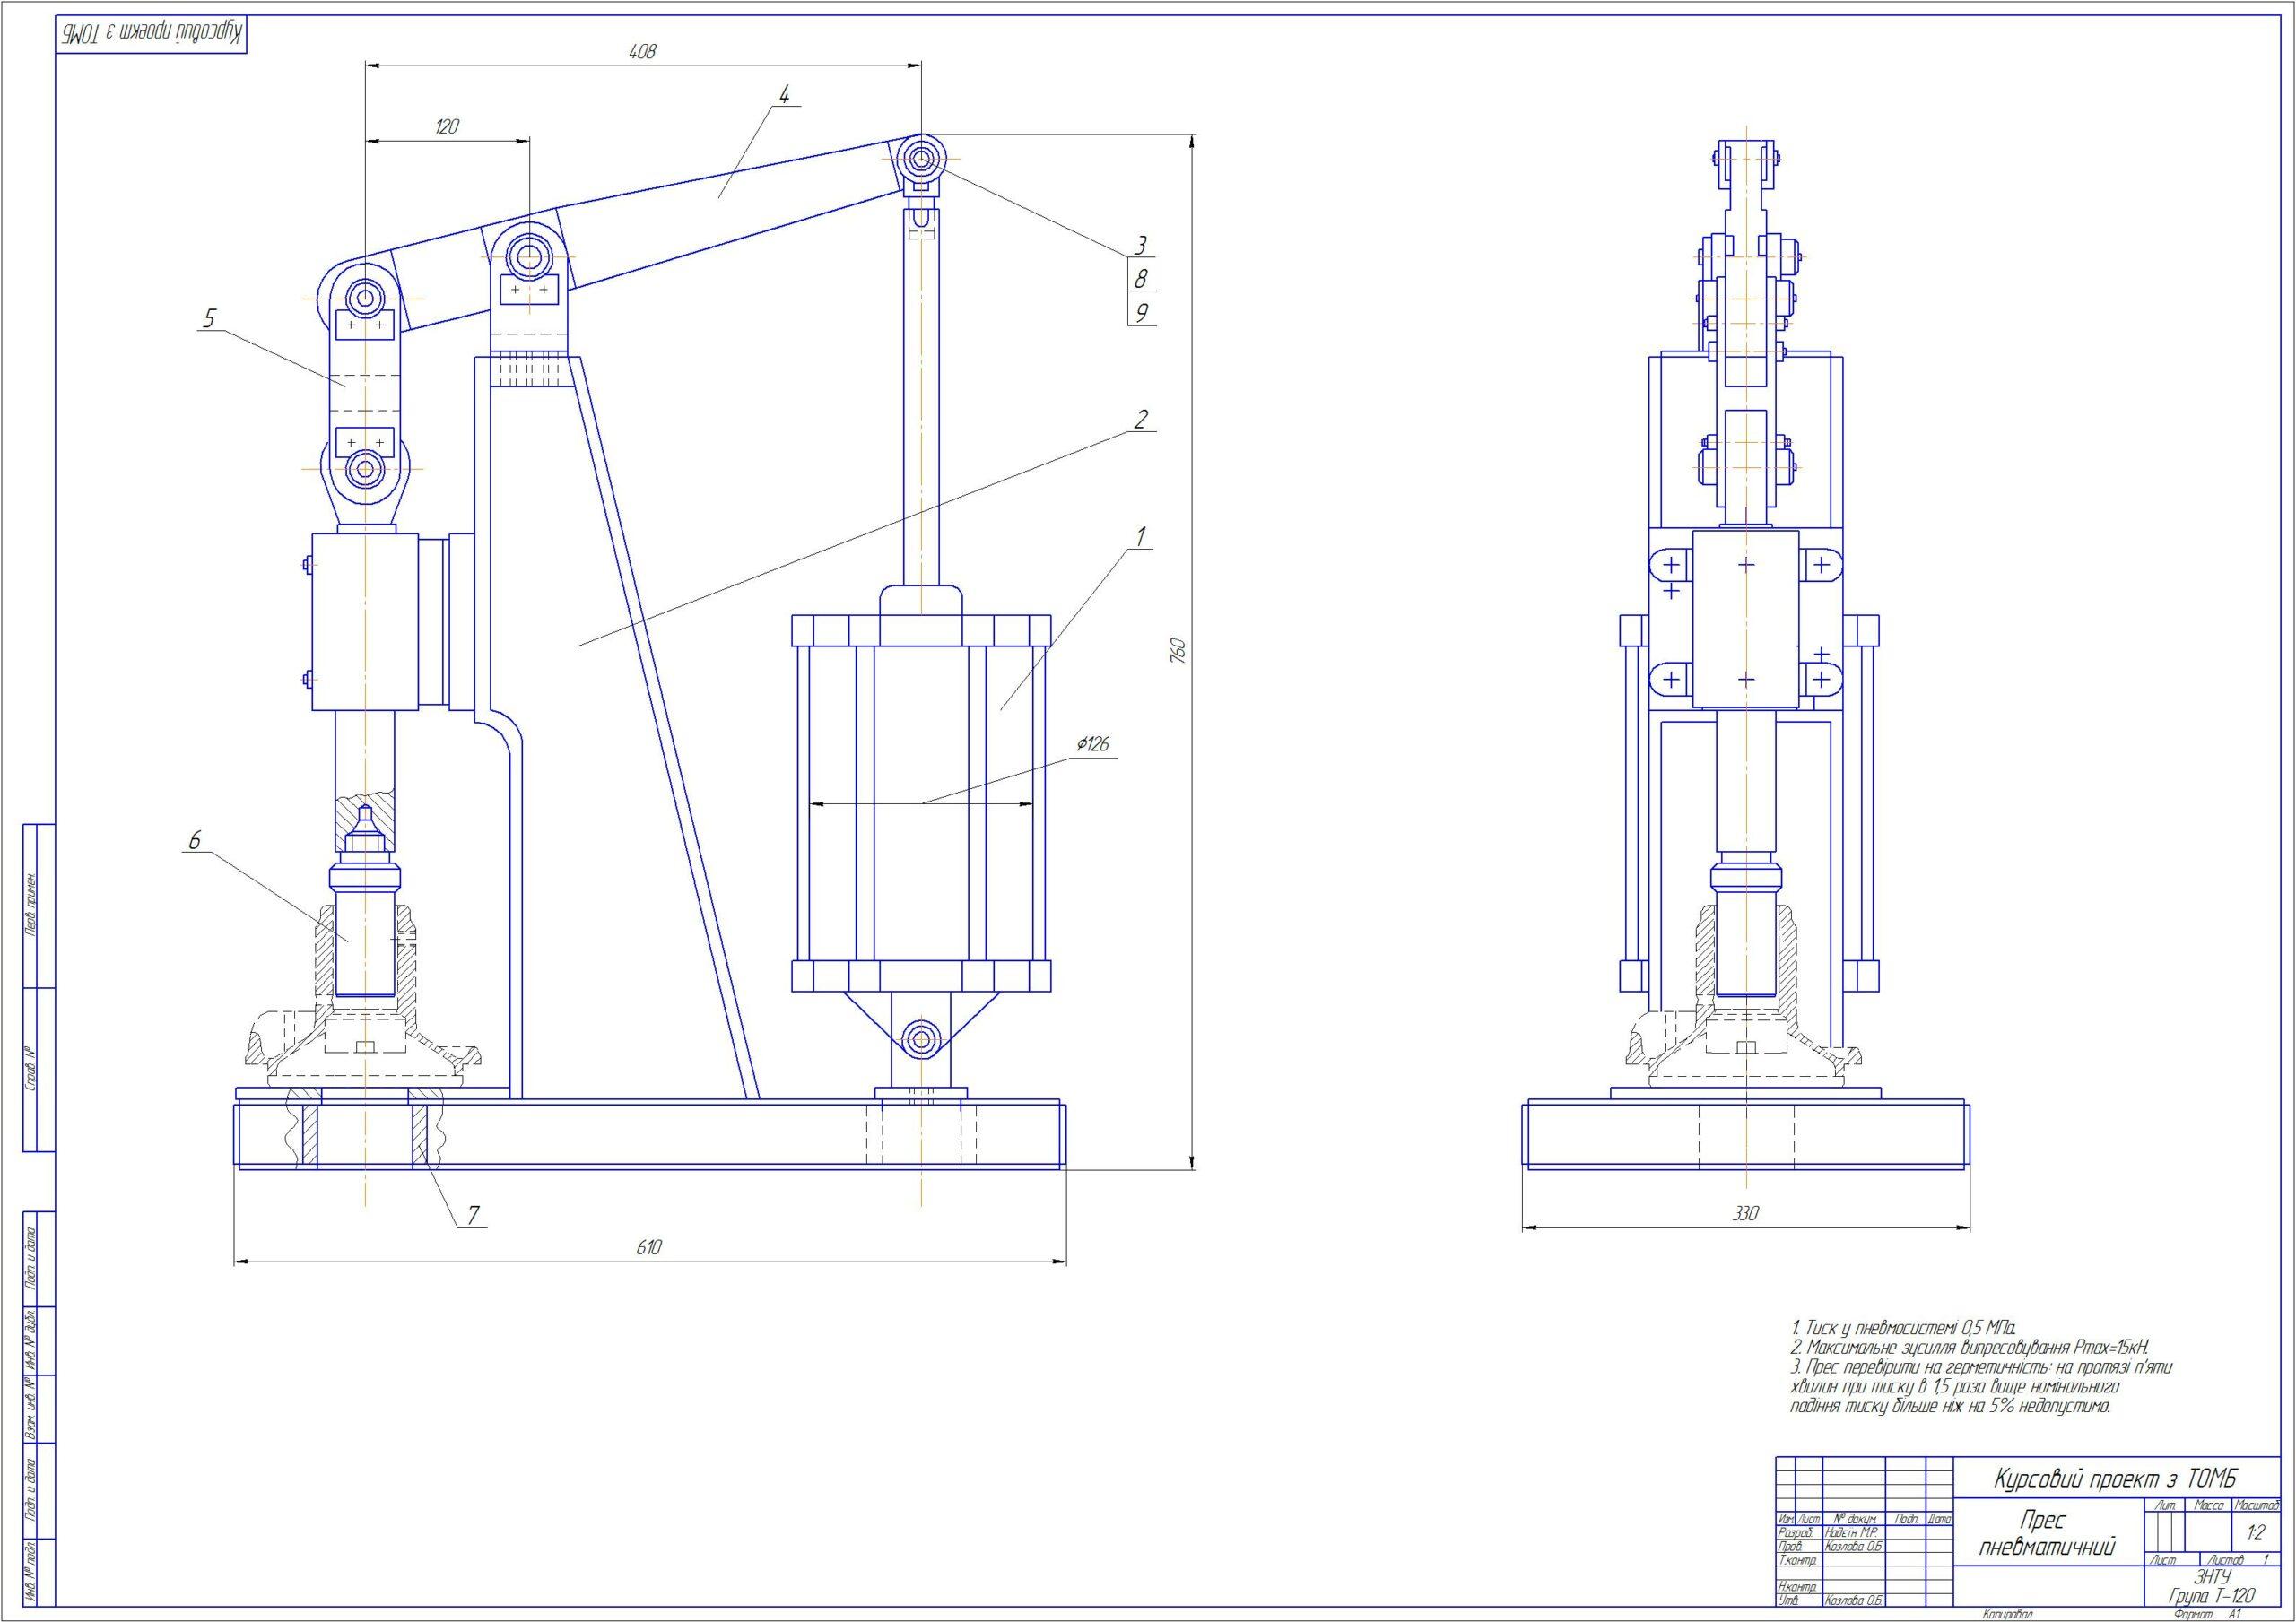Select part callout number 4 on lever
Screen dimensions: 2296x1622
785,95
